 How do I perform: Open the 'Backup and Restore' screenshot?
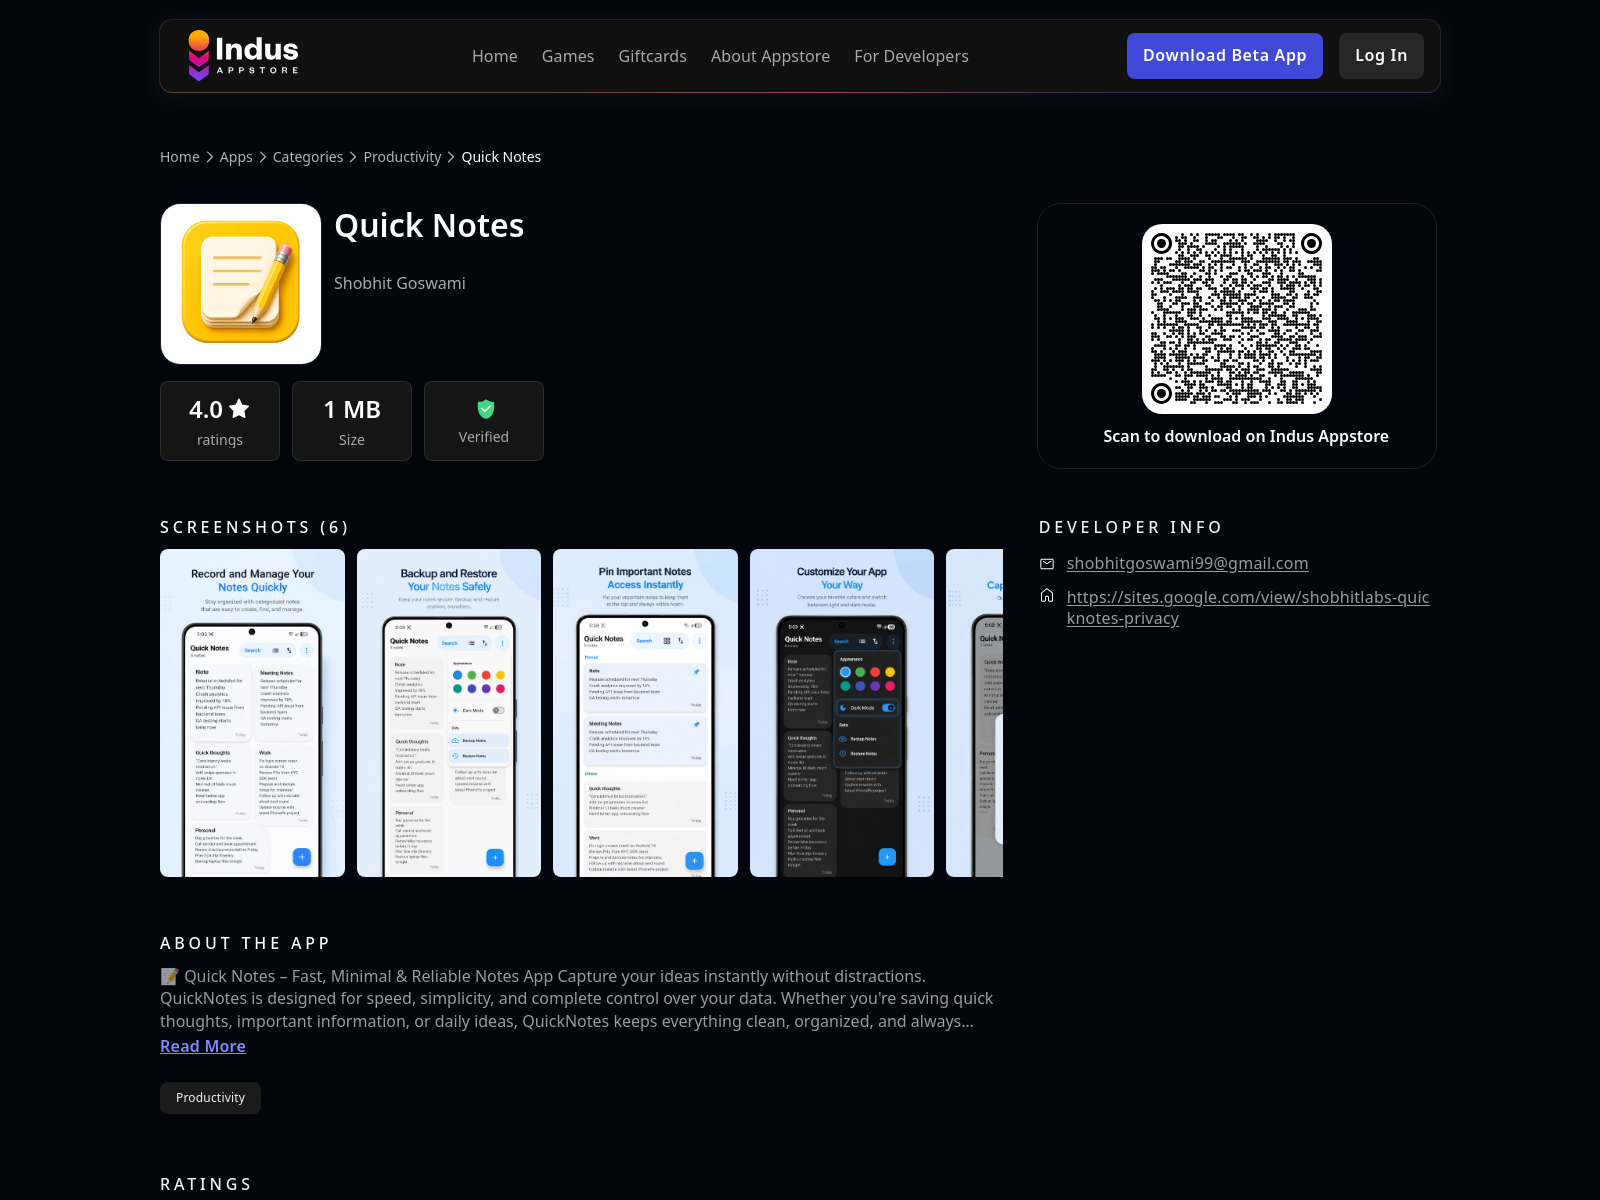coord(449,713)
